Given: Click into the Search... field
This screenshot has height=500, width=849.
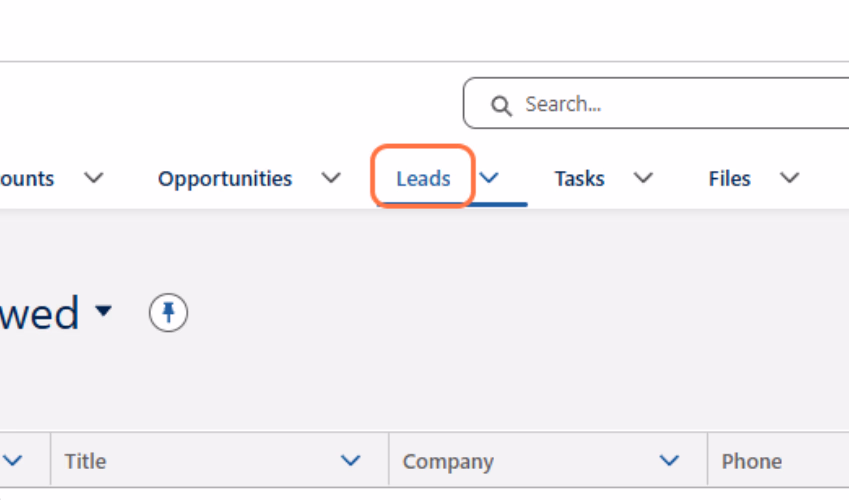Looking at the screenshot, I should [x=656, y=103].
